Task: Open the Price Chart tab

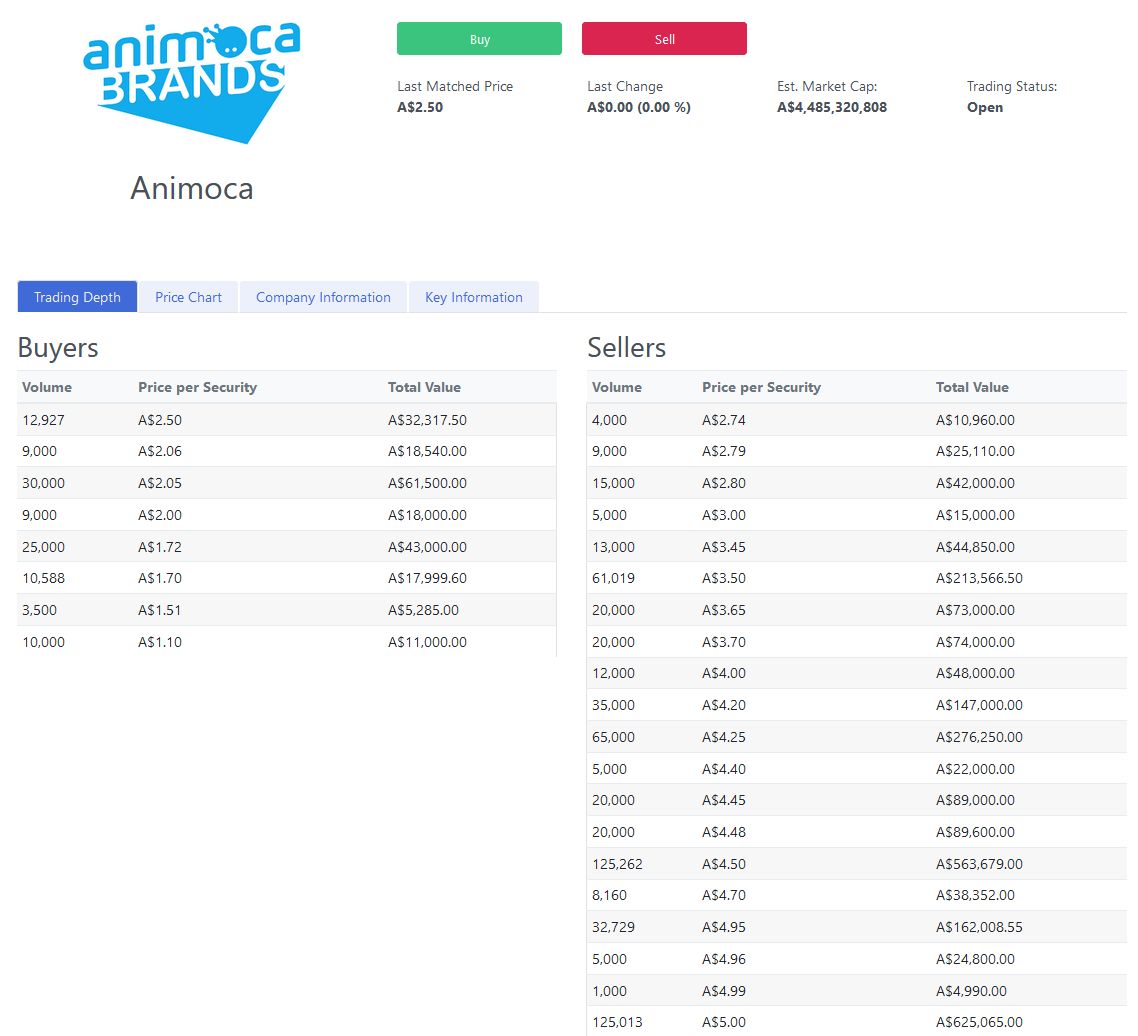Action: 188,297
